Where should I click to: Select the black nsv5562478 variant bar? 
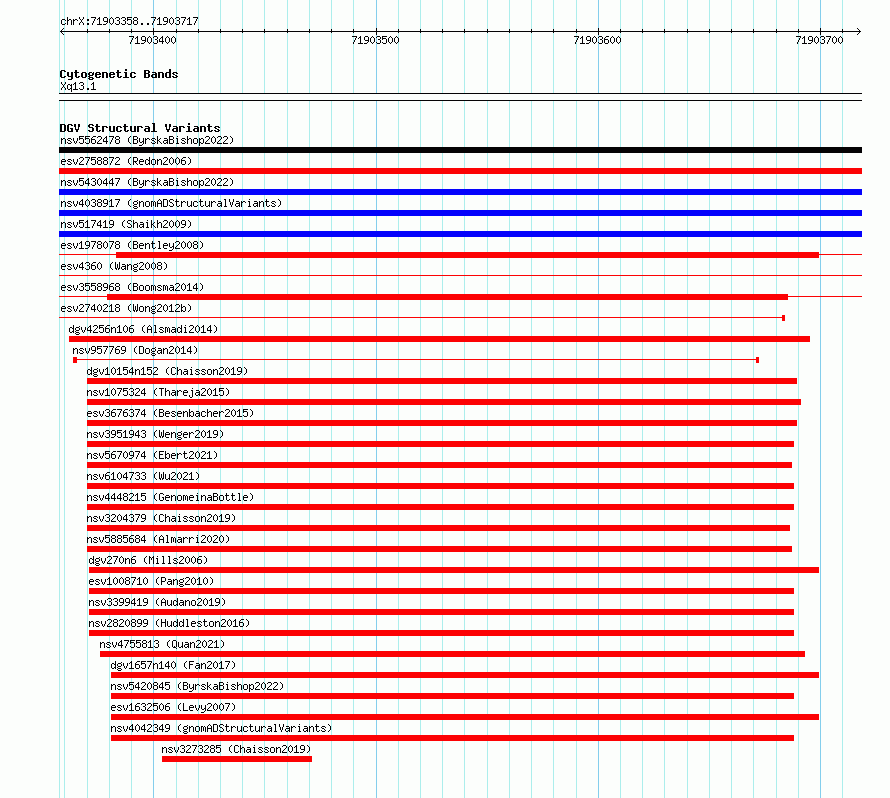460,150
